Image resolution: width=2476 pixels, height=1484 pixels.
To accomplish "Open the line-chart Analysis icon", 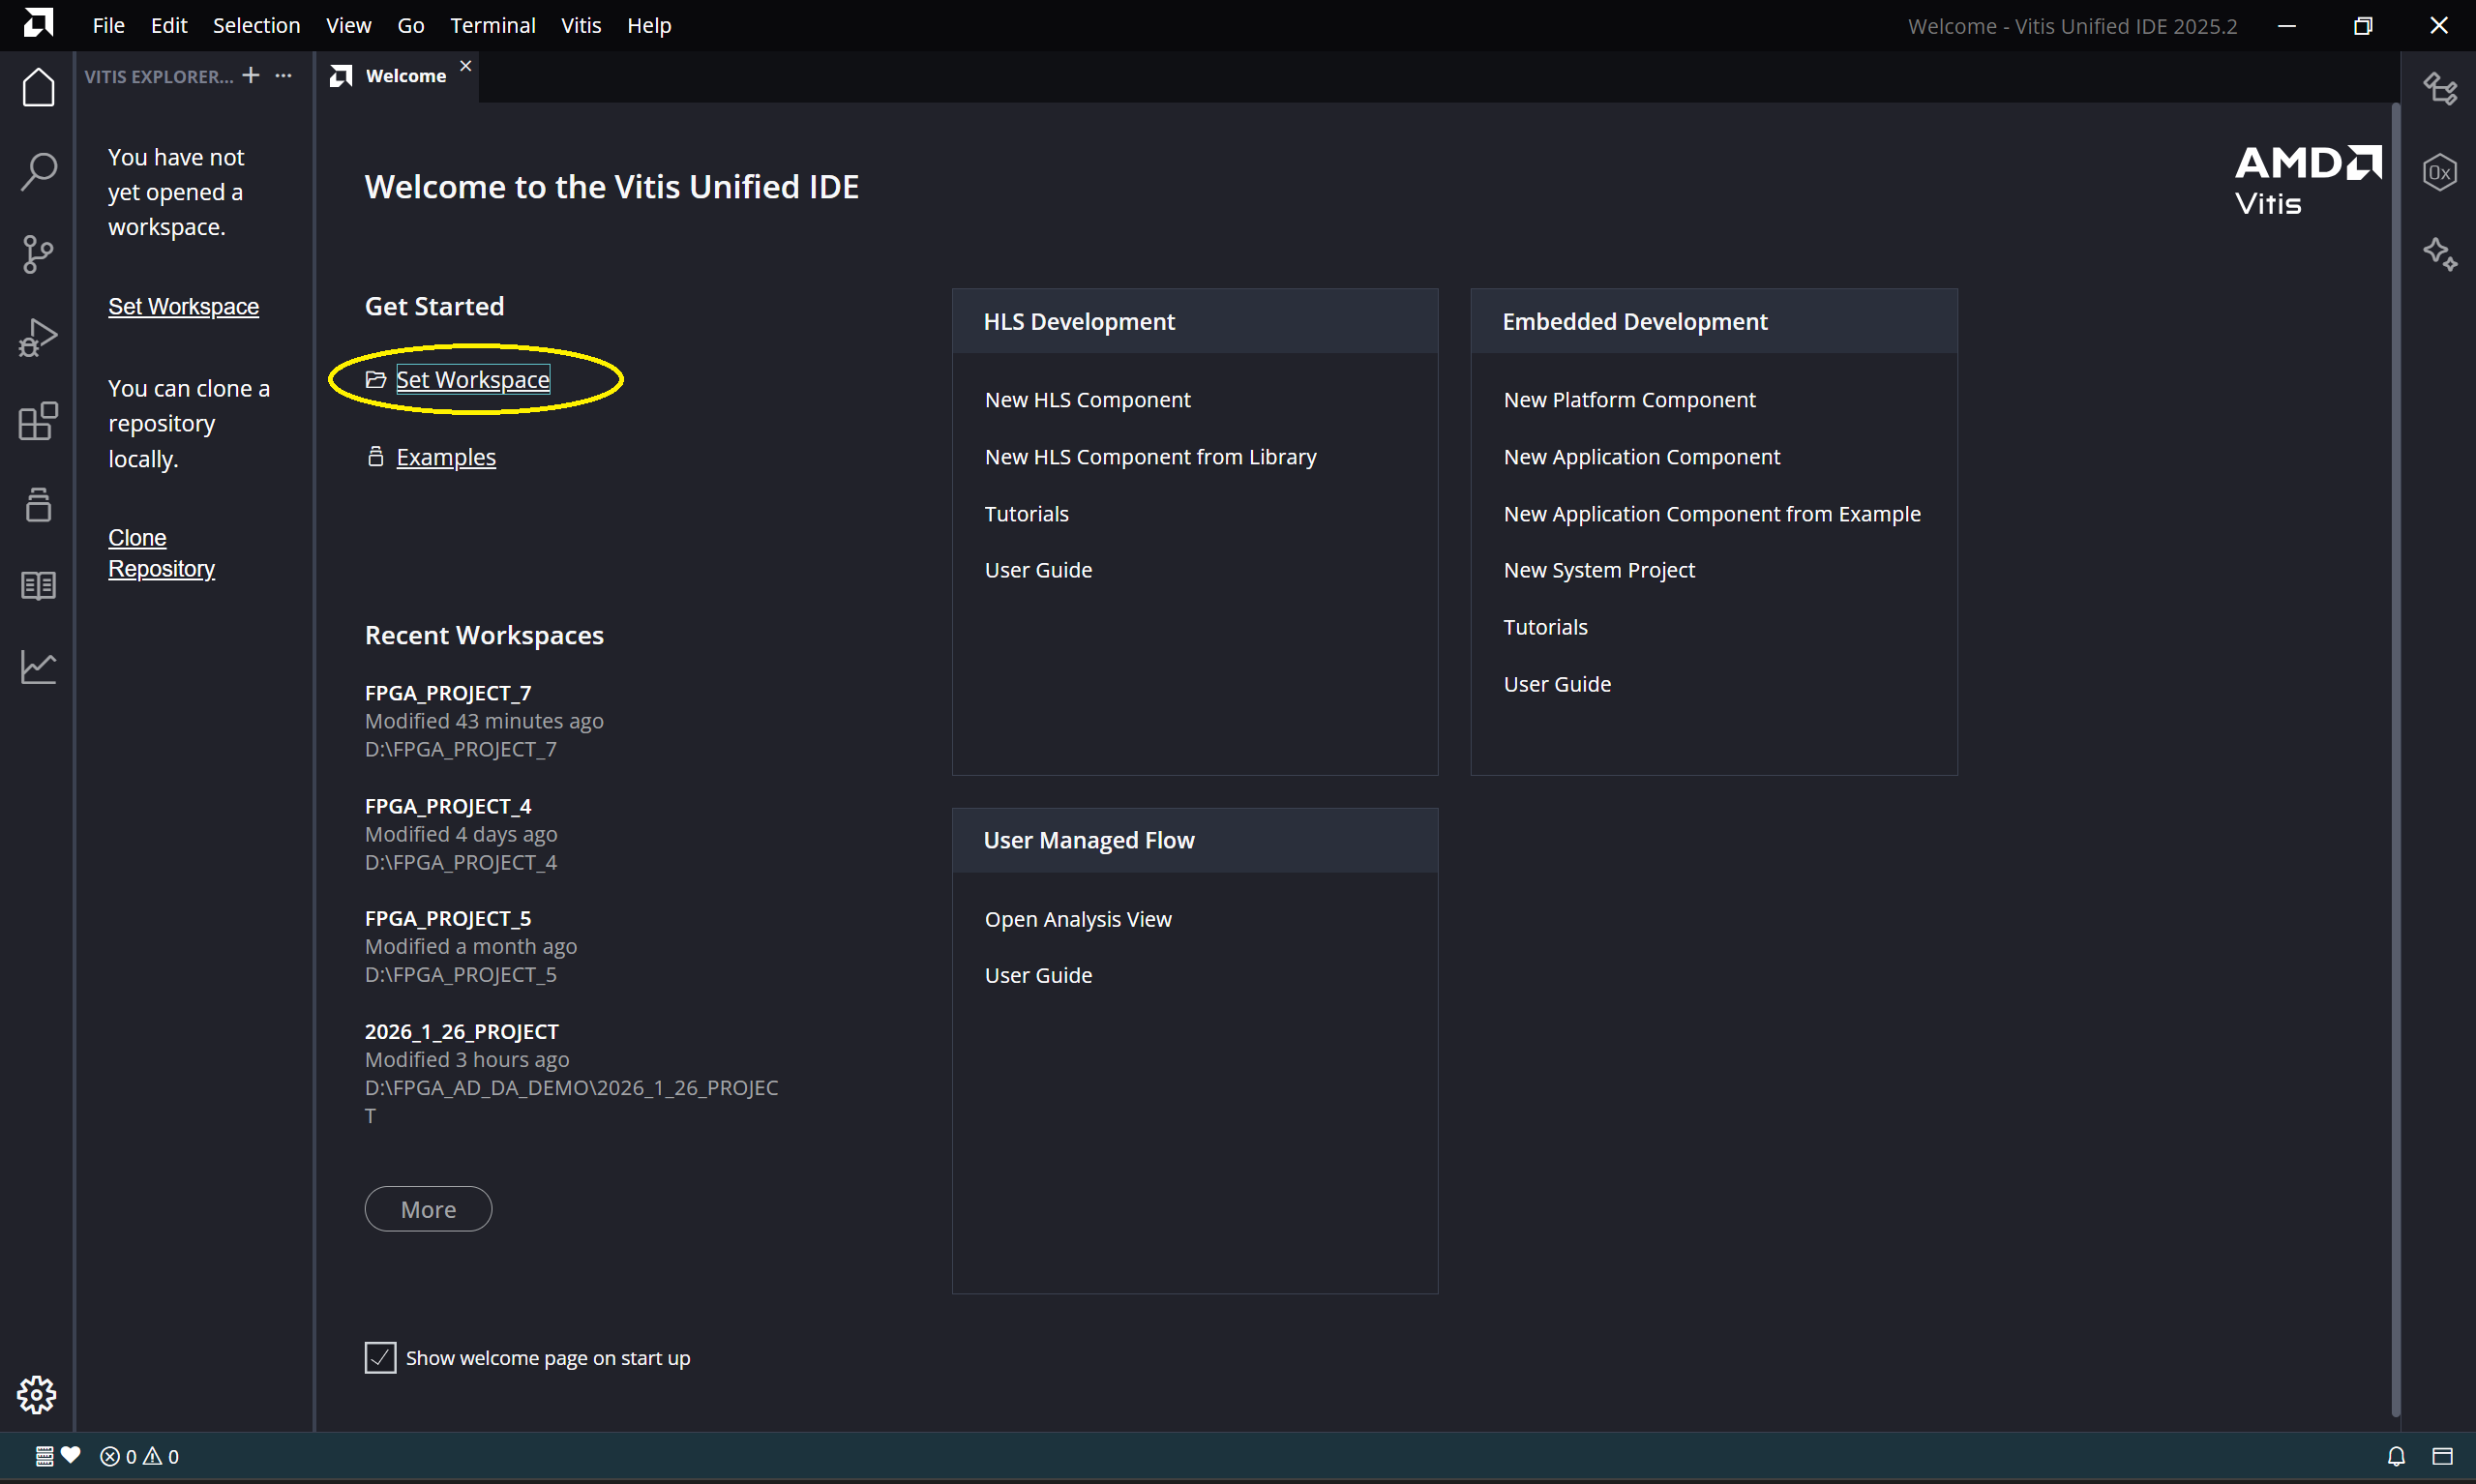I will (x=38, y=667).
